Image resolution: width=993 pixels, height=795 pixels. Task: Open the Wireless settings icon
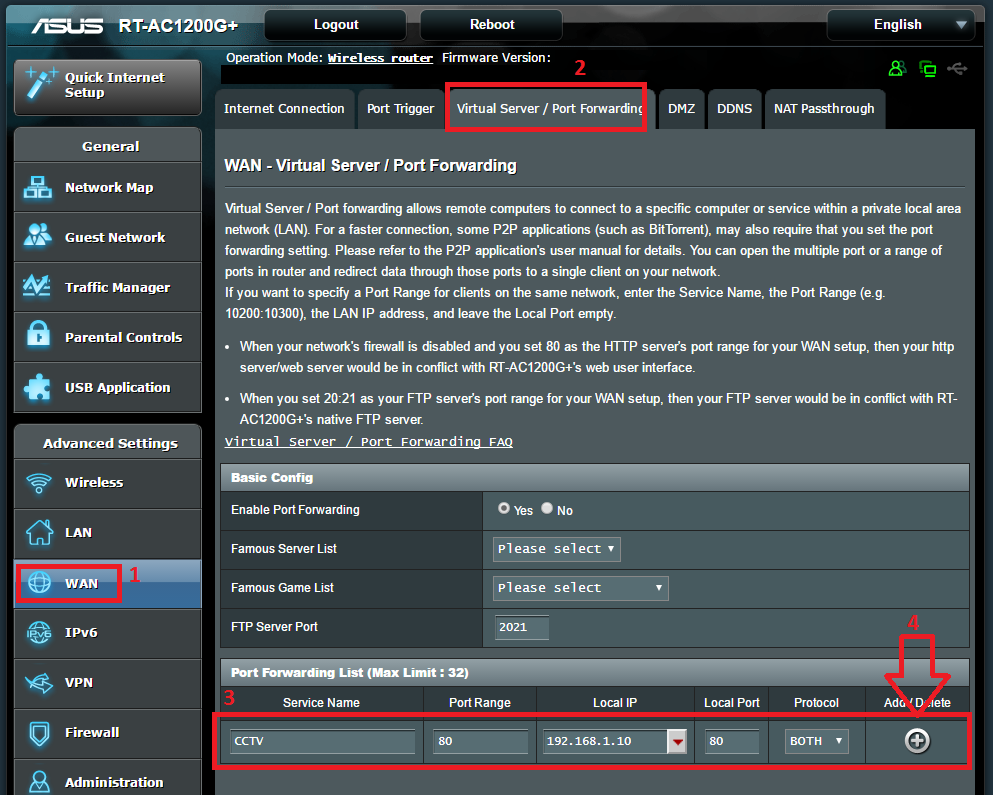tap(39, 483)
